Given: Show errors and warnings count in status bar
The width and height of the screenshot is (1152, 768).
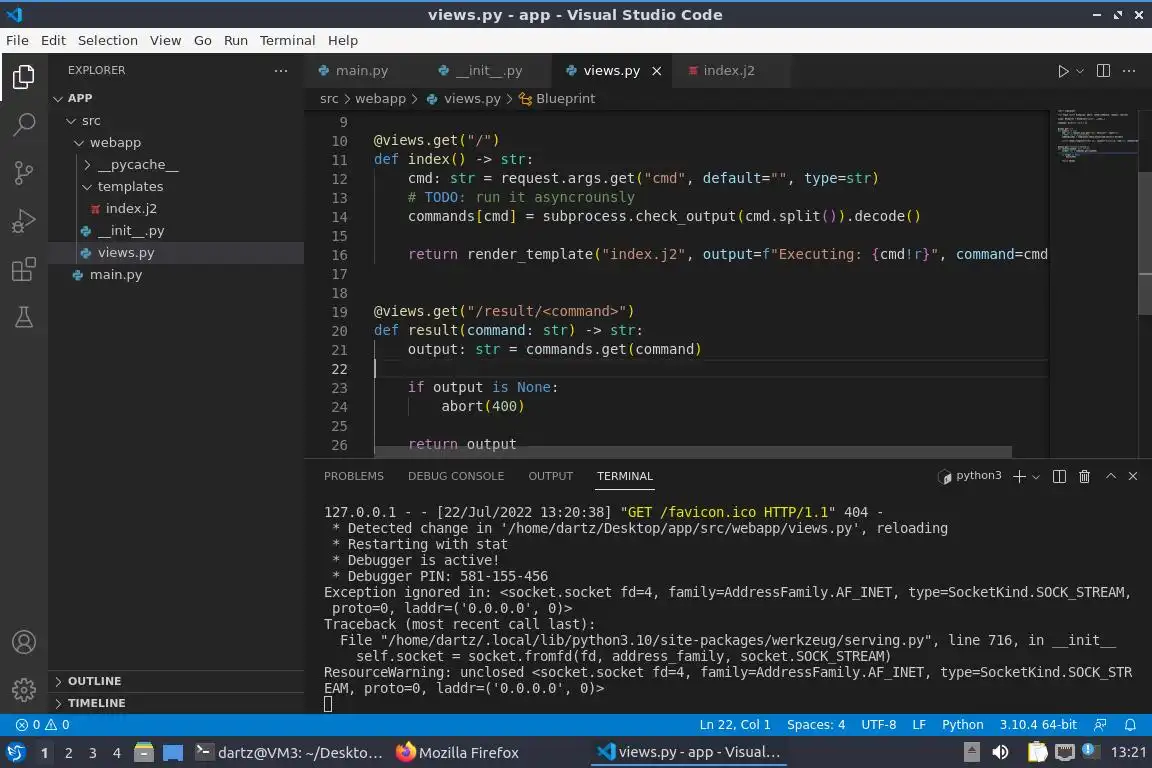Looking at the screenshot, I should pos(43,725).
